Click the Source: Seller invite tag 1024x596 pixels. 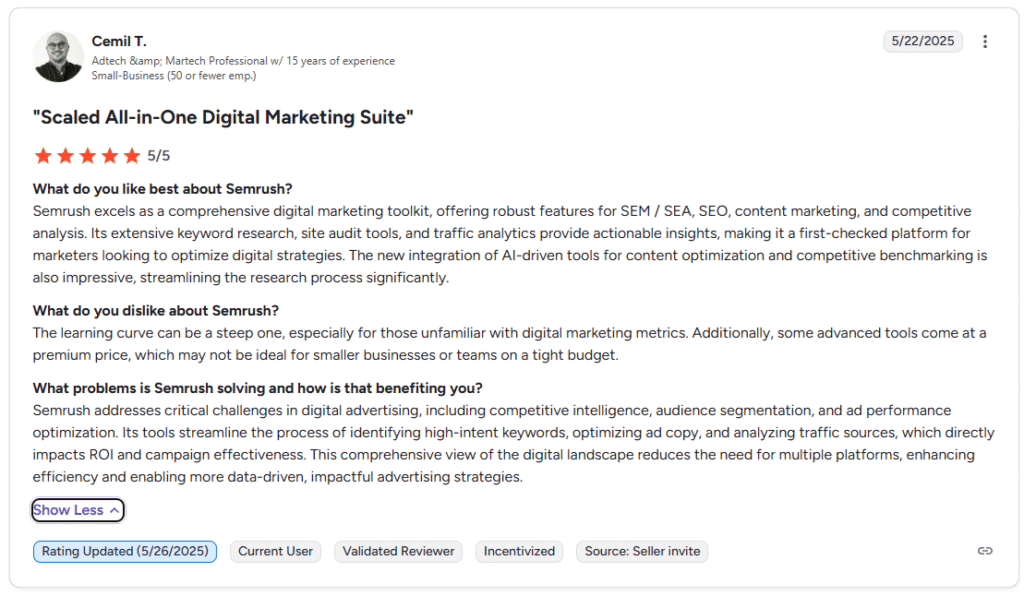point(641,551)
